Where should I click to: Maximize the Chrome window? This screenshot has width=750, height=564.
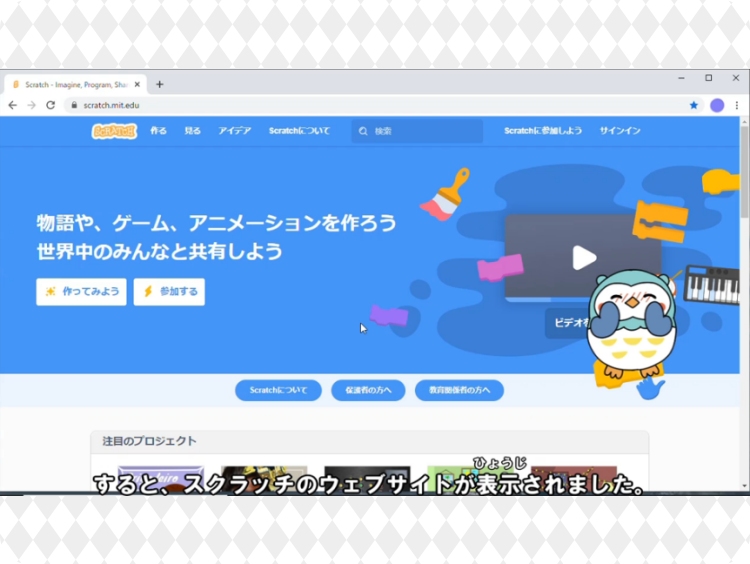pyautogui.click(x=708, y=78)
